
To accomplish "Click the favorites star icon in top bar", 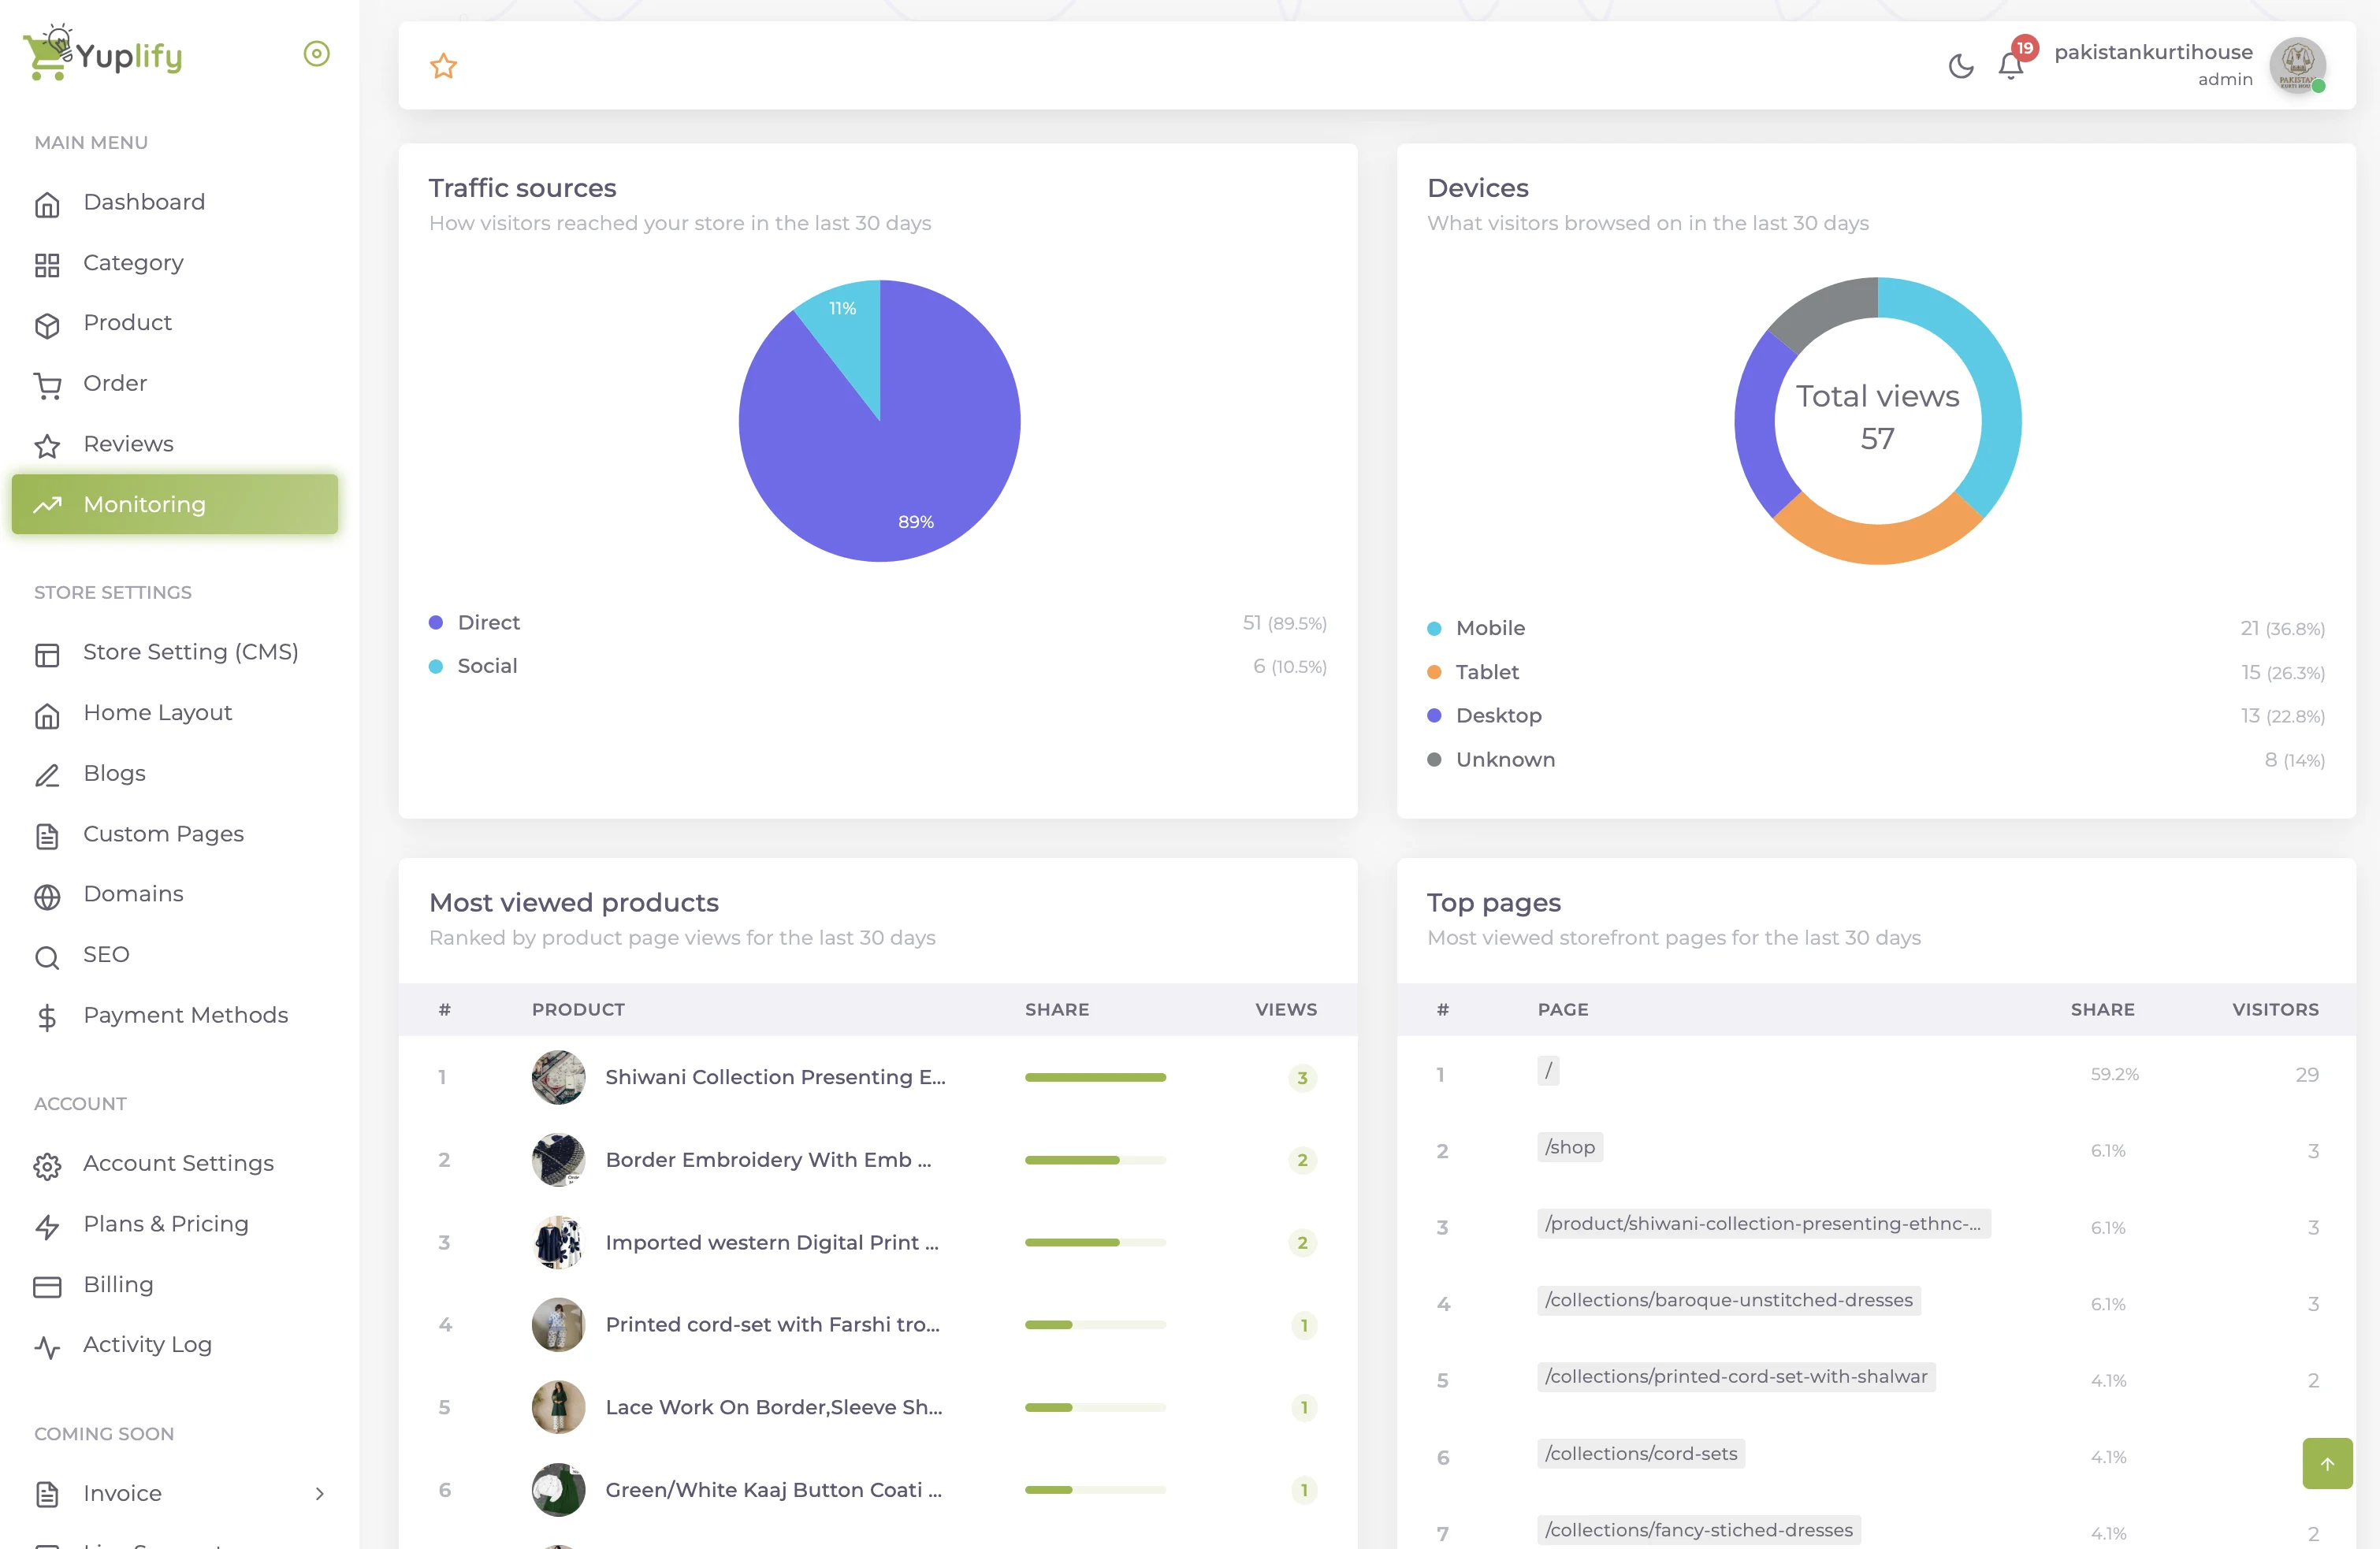I will click(x=443, y=66).
